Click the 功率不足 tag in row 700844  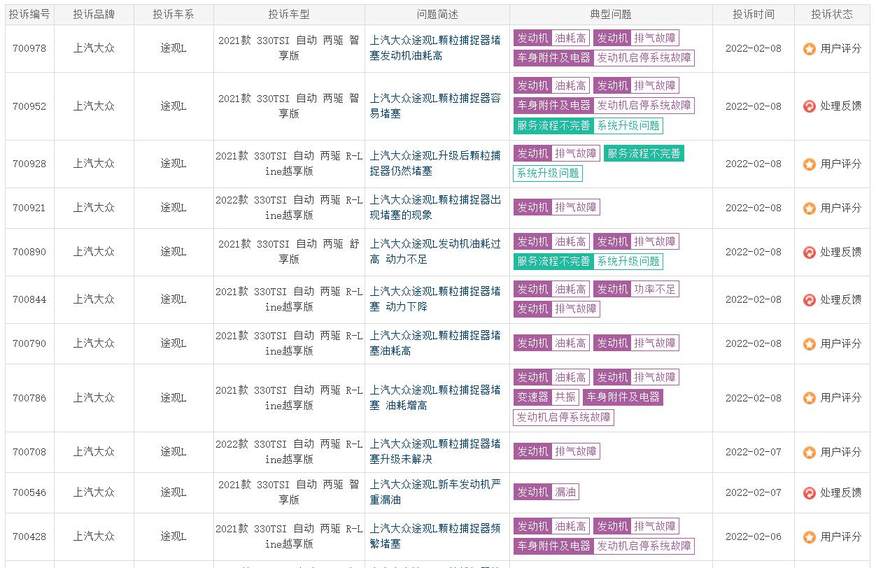[655, 289]
